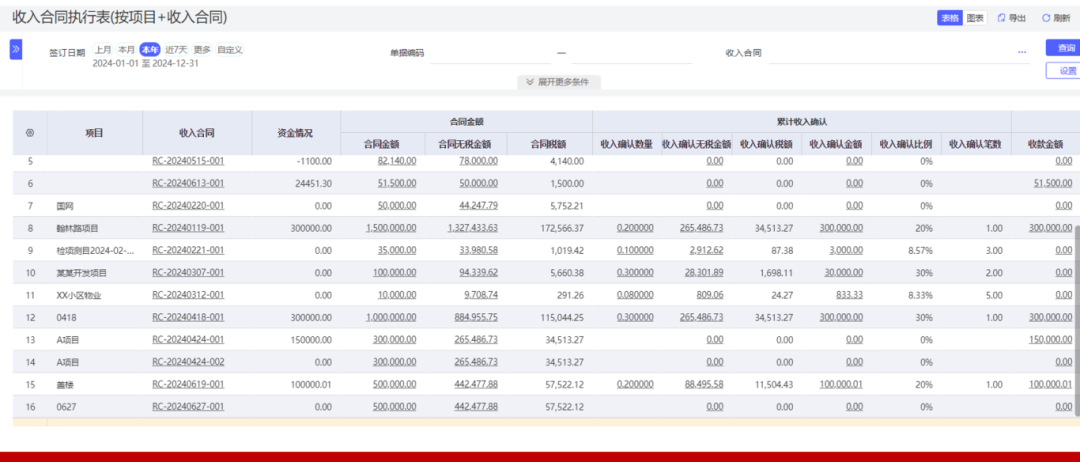Click confirmed untaxed amount 2,912.62
Screen dimensions: 1080x462
click(706, 251)
